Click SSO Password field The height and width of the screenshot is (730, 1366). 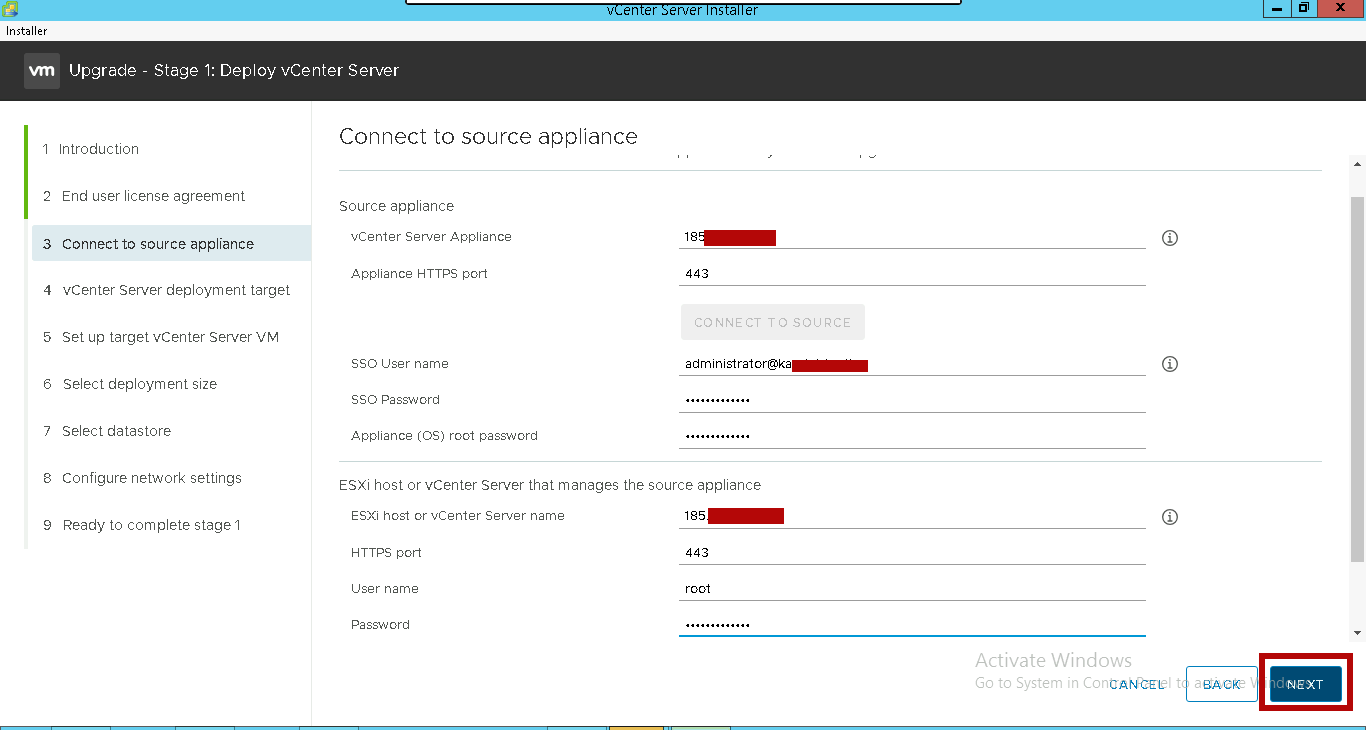click(x=912, y=400)
